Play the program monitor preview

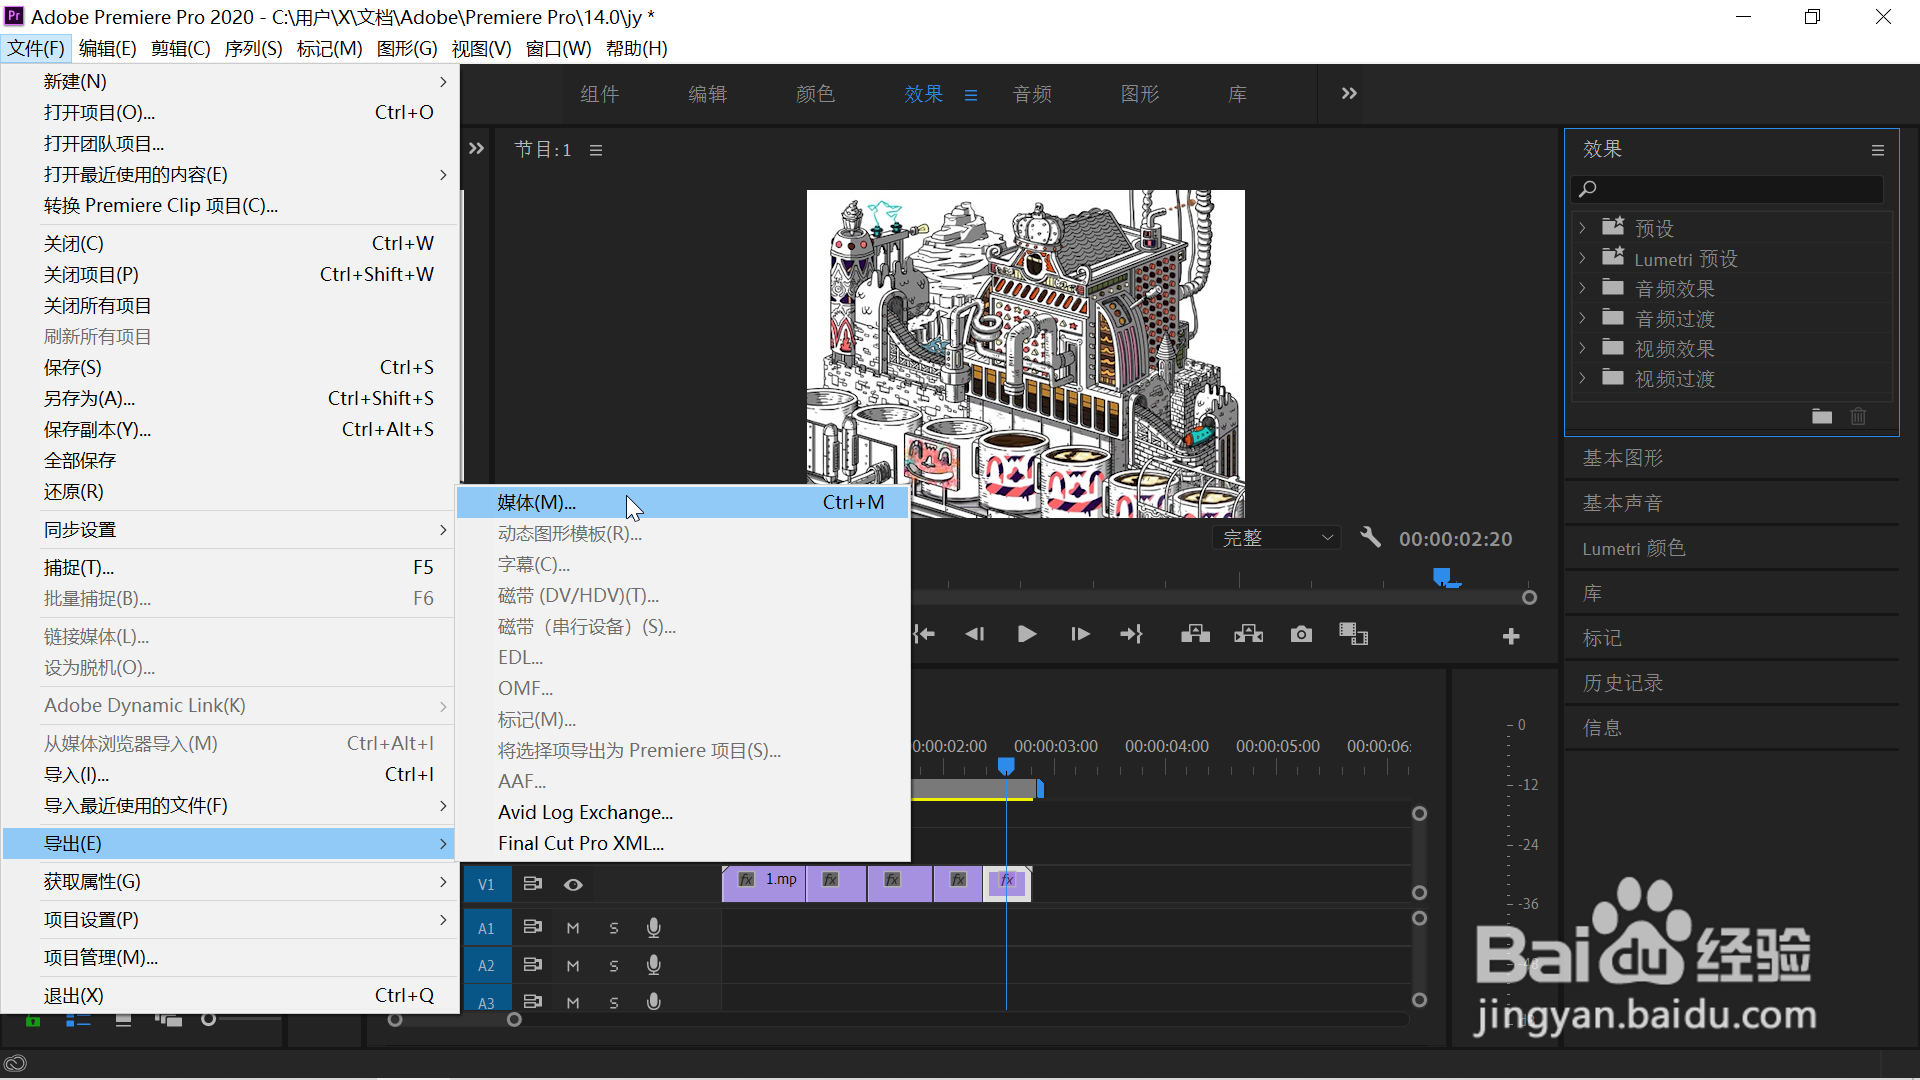(x=1026, y=634)
